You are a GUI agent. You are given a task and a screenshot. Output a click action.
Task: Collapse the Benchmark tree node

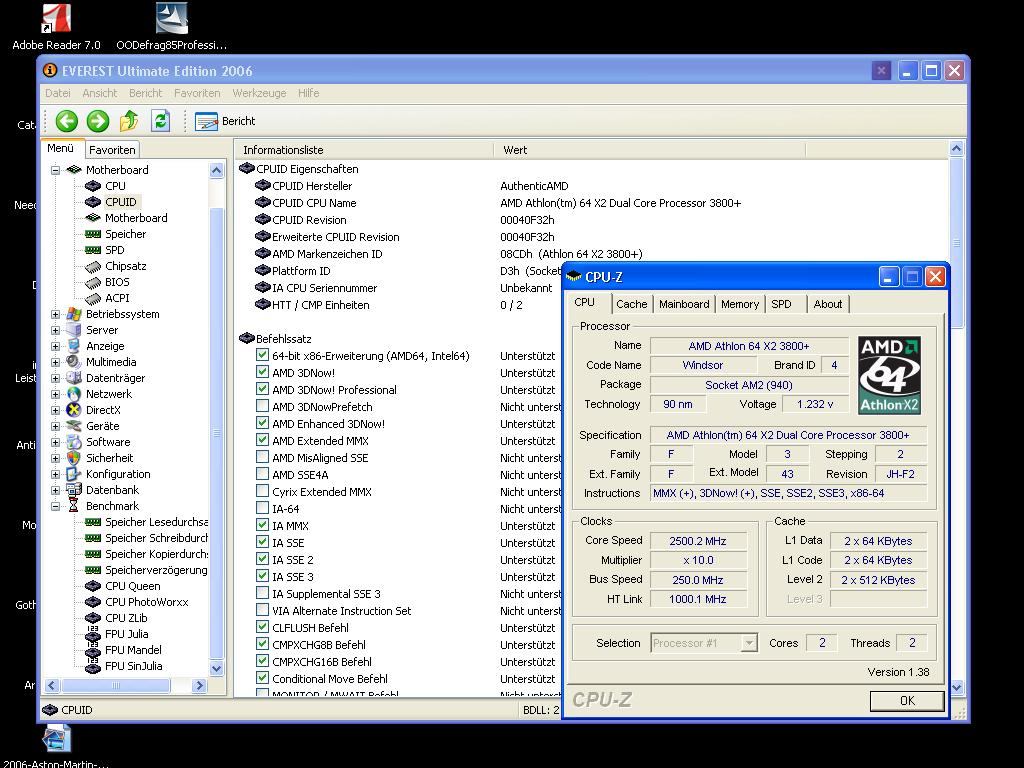(56, 506)
